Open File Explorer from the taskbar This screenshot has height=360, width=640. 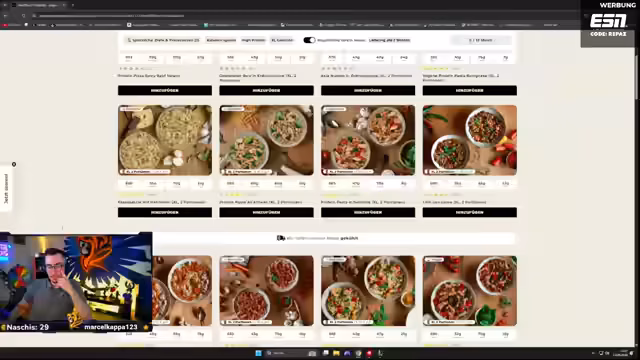(336, 353)
